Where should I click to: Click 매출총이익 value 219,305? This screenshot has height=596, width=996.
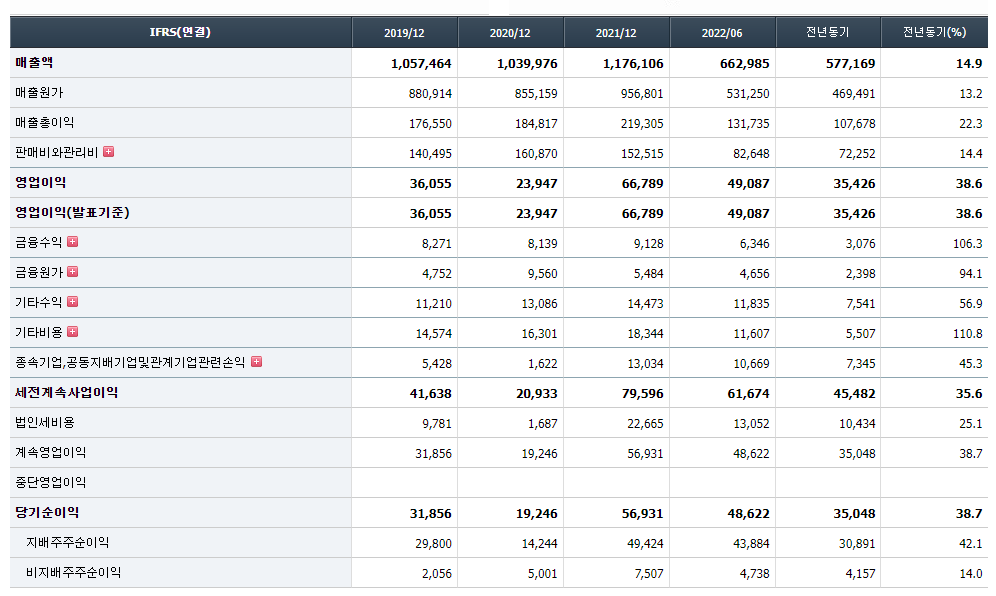click(x=642, y=124)
